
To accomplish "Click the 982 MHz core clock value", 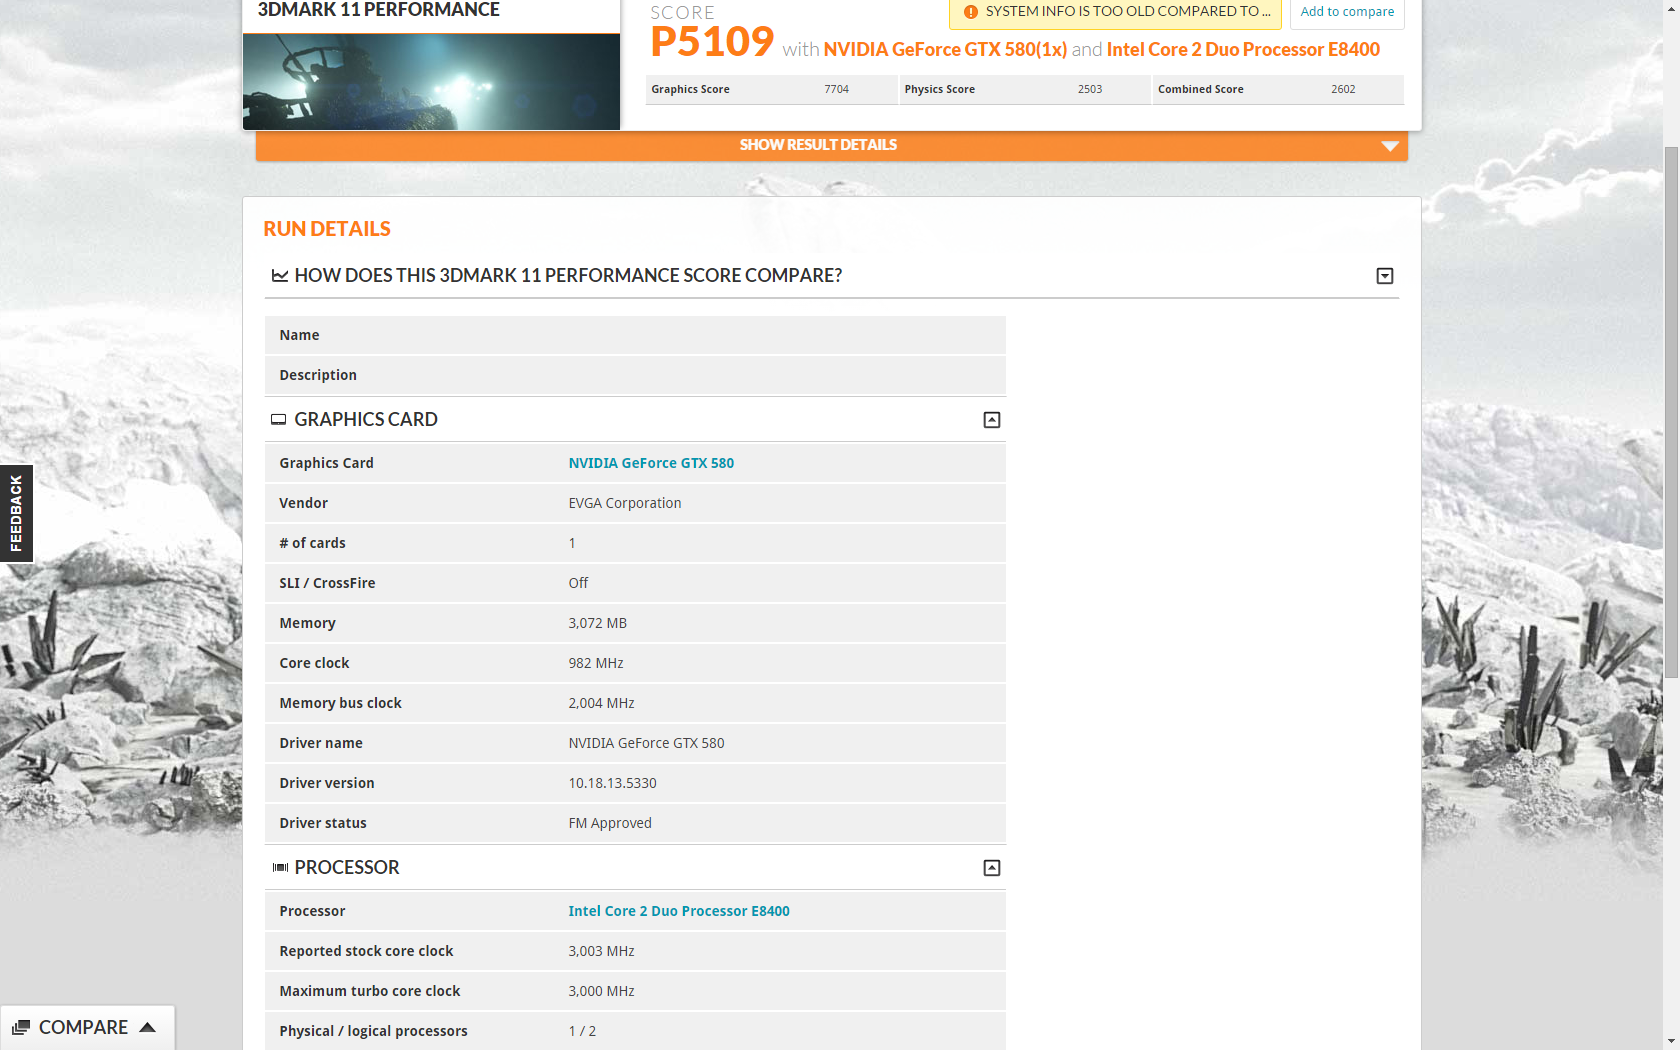I will pyautogui.click(x=596, y=663).
